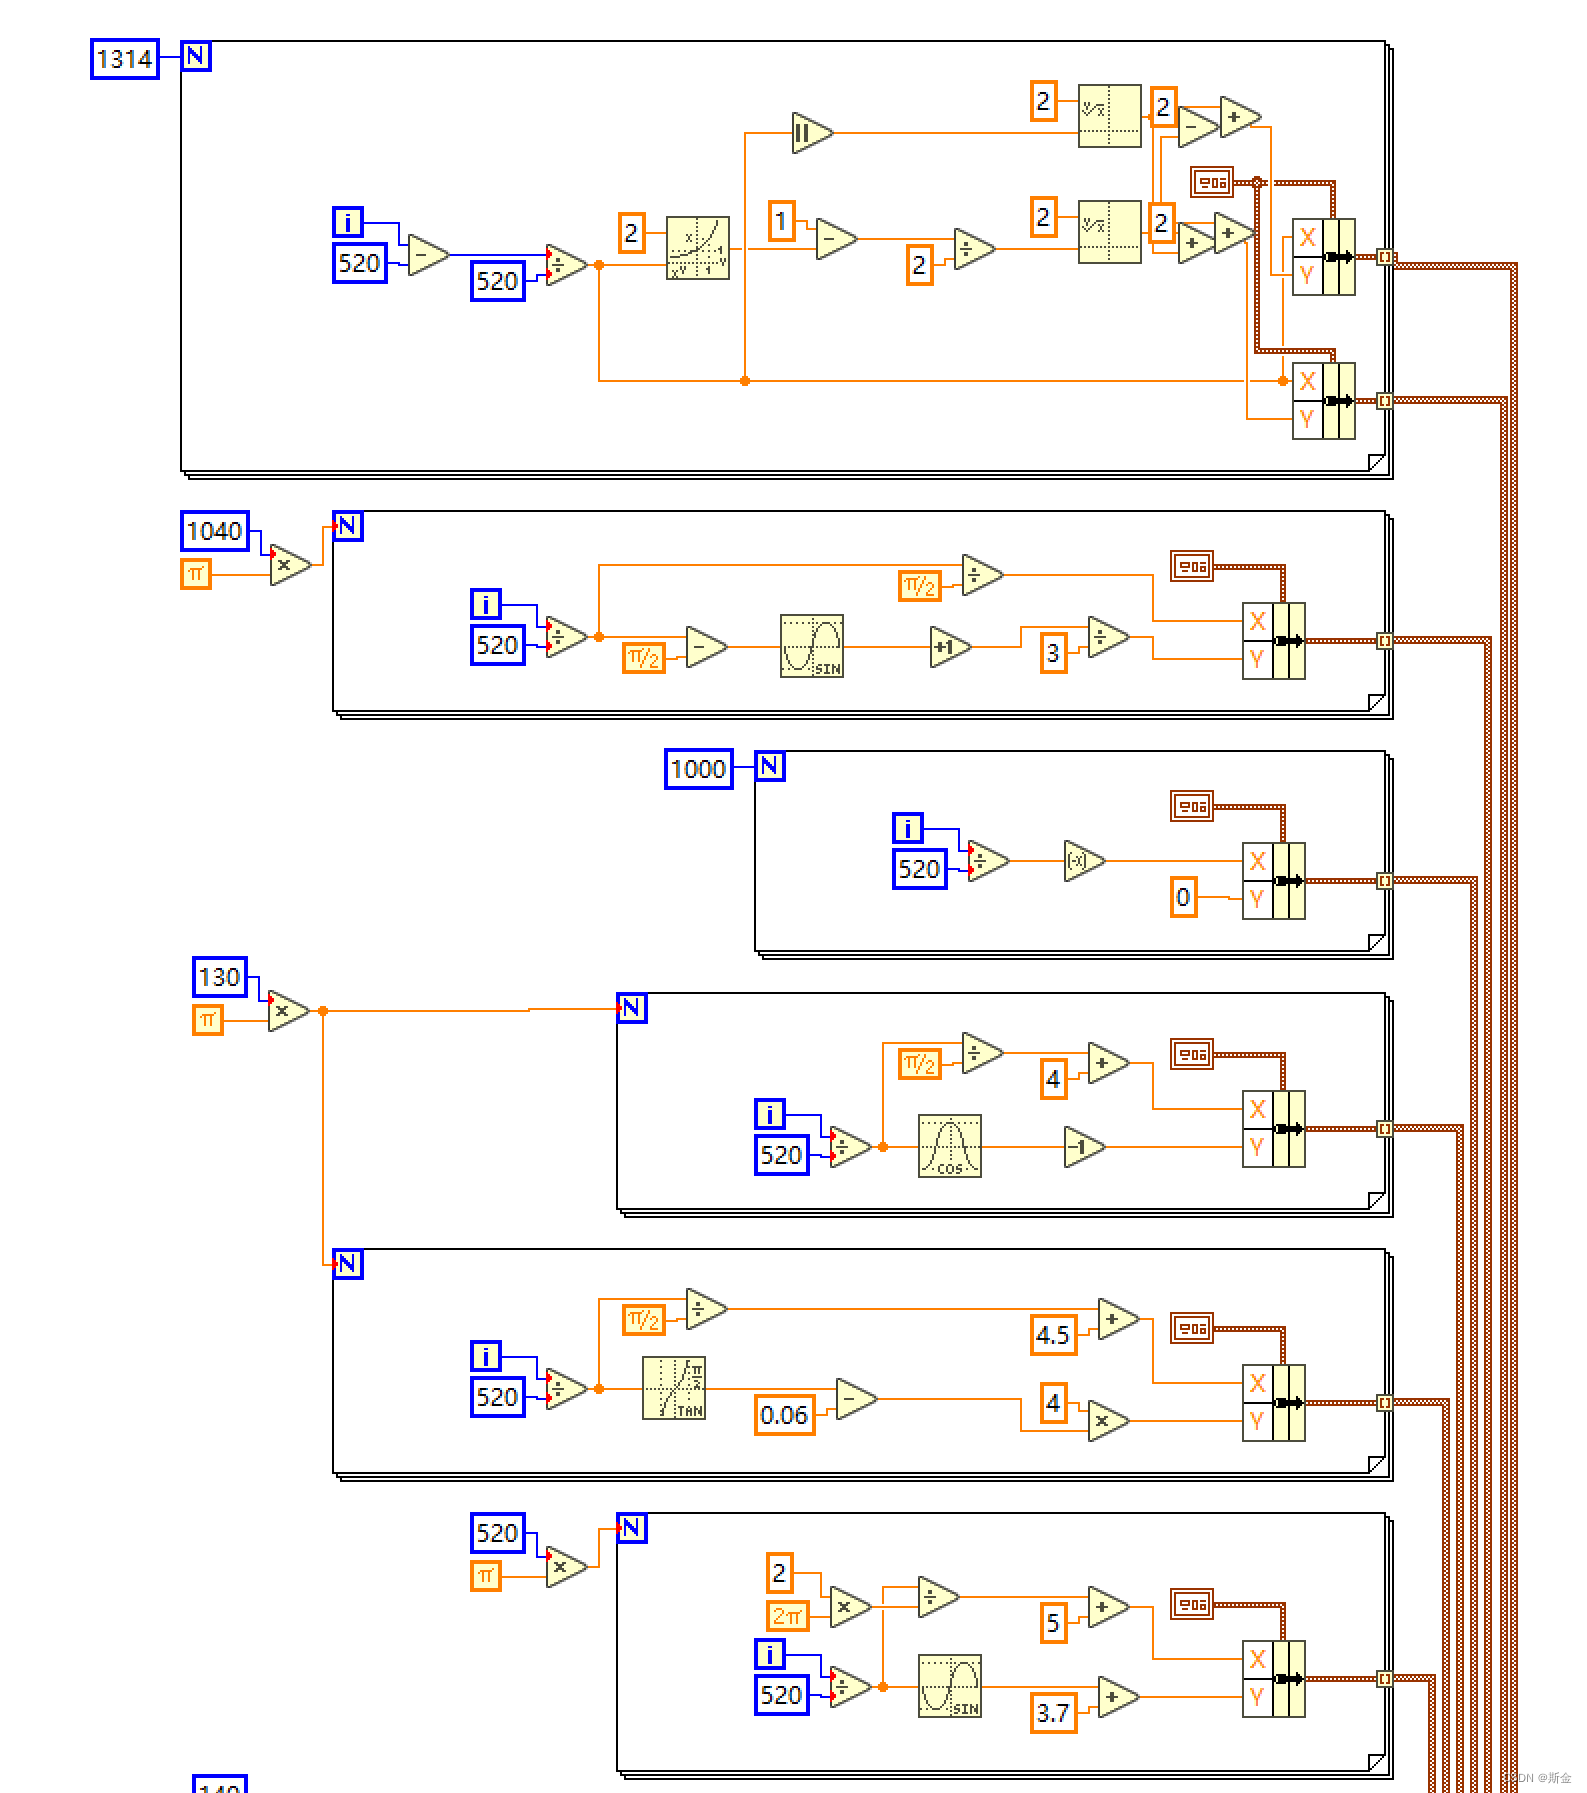Screen dimensions: 1587x1793
Task: Select the add node next to 3.7
Action: [x=1117, y=1697]
